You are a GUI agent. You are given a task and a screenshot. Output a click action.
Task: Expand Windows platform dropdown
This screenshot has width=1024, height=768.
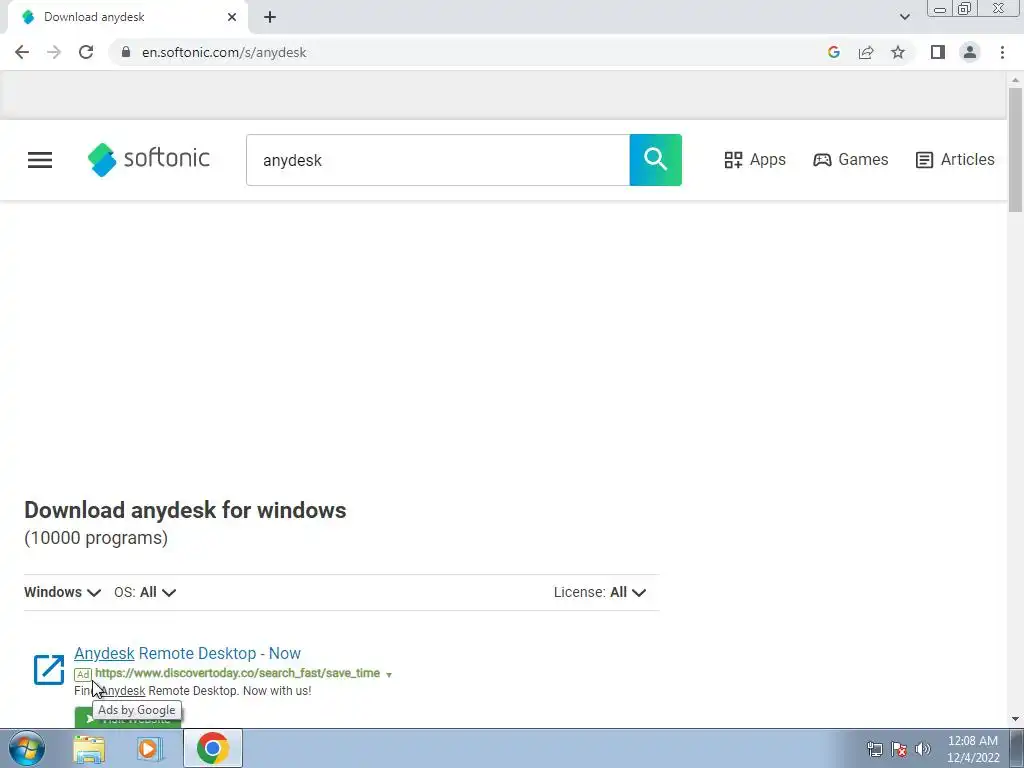63,592
